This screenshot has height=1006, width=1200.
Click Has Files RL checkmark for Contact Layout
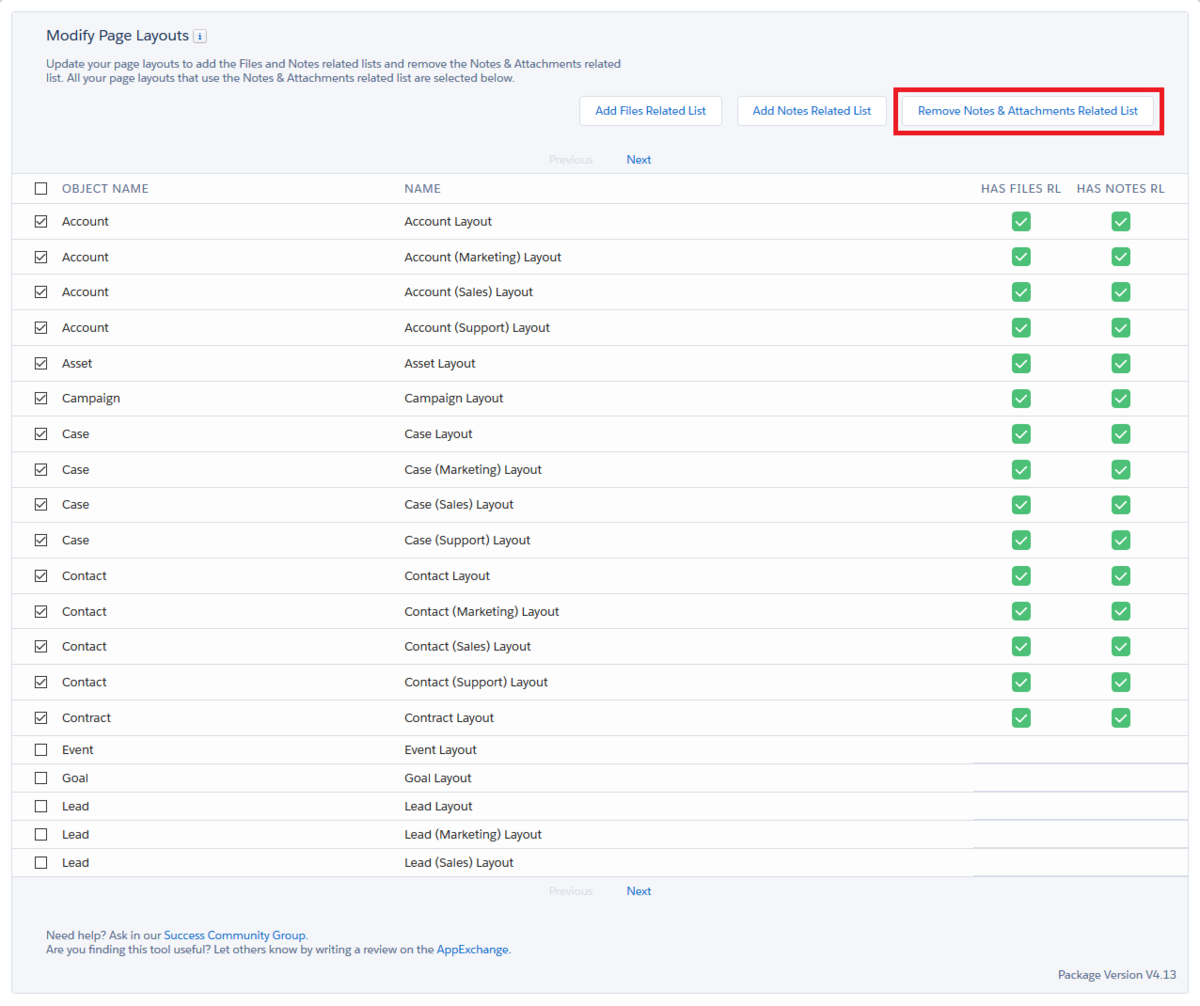tap(1021, 576)
